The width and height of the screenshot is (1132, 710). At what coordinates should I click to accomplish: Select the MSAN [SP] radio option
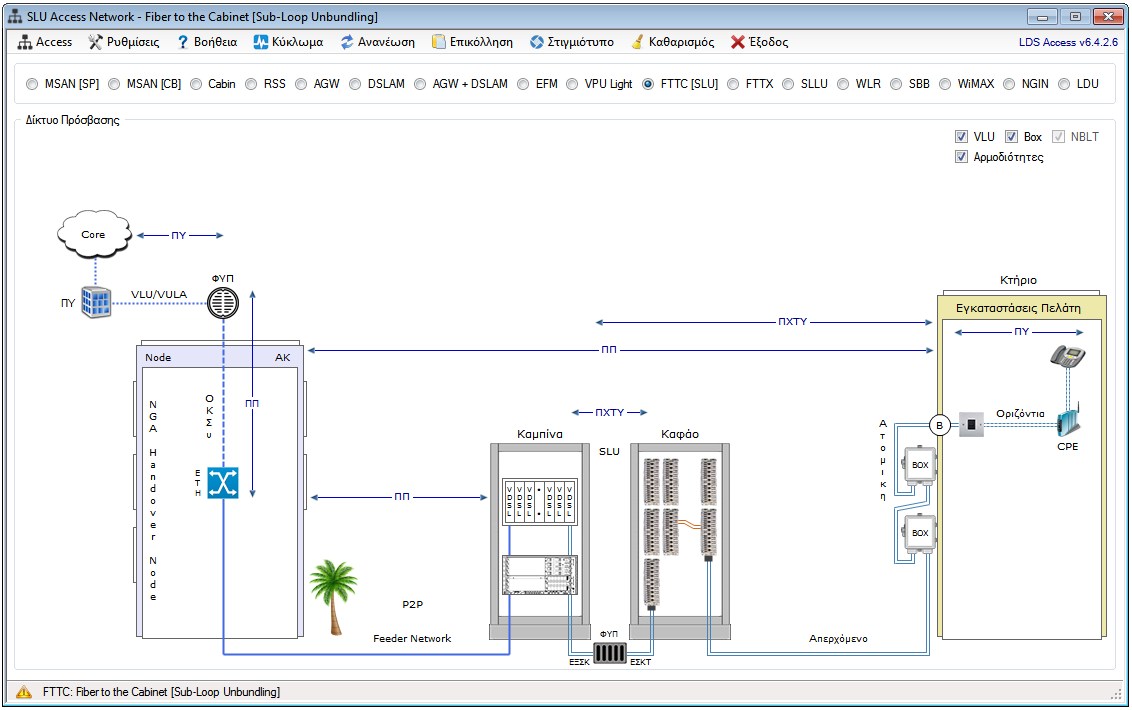click(33, 84)
